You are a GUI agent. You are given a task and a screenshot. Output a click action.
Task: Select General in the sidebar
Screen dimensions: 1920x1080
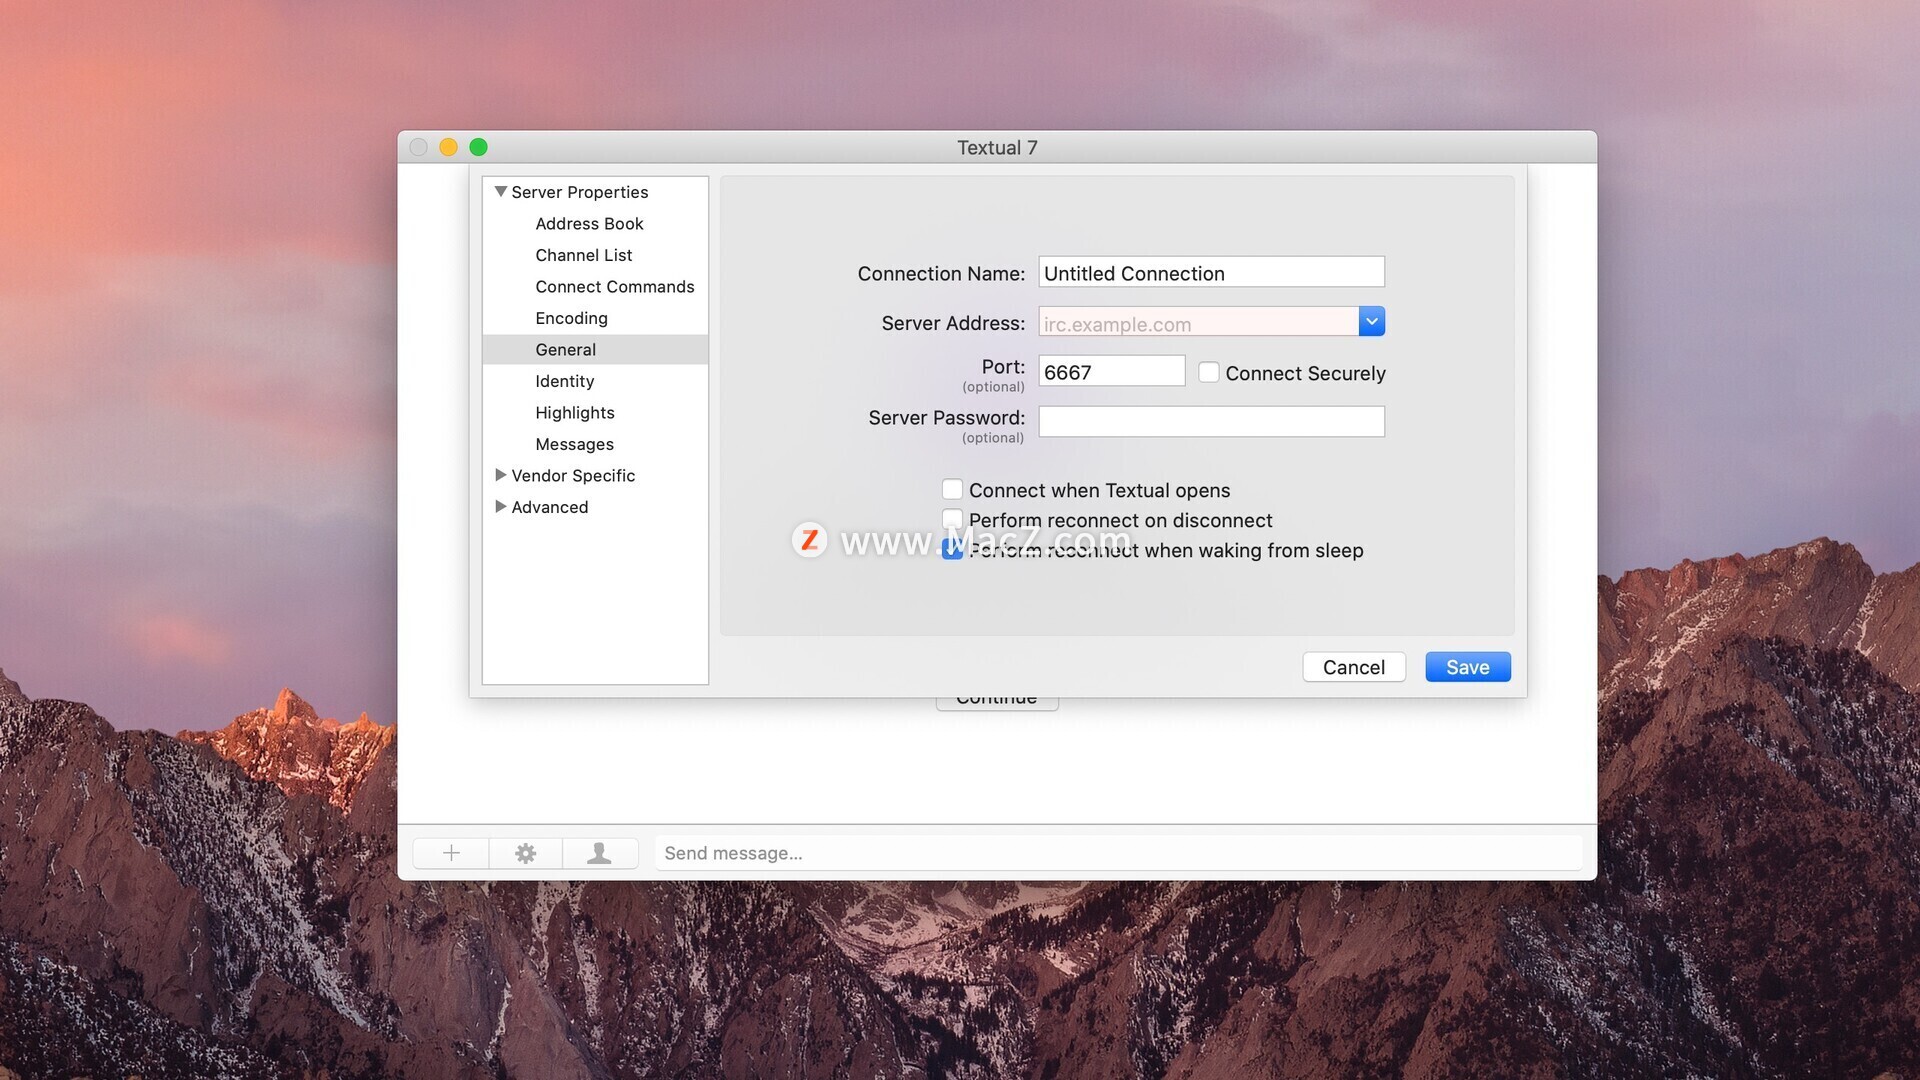(x=595, y=350)
